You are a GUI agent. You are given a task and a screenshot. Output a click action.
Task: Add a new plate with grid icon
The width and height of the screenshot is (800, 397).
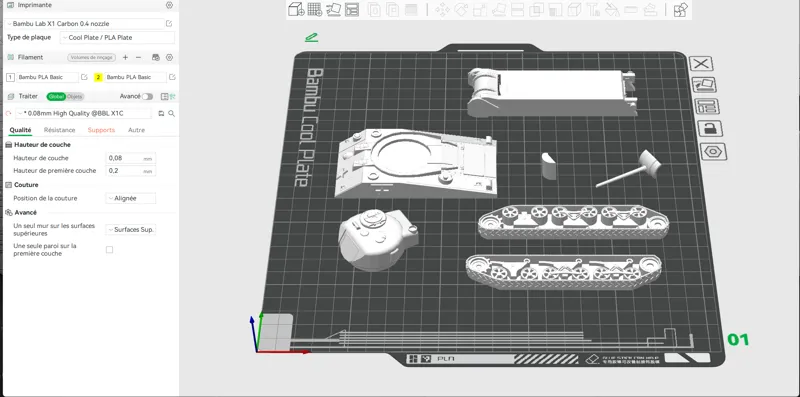coord(315,9)
